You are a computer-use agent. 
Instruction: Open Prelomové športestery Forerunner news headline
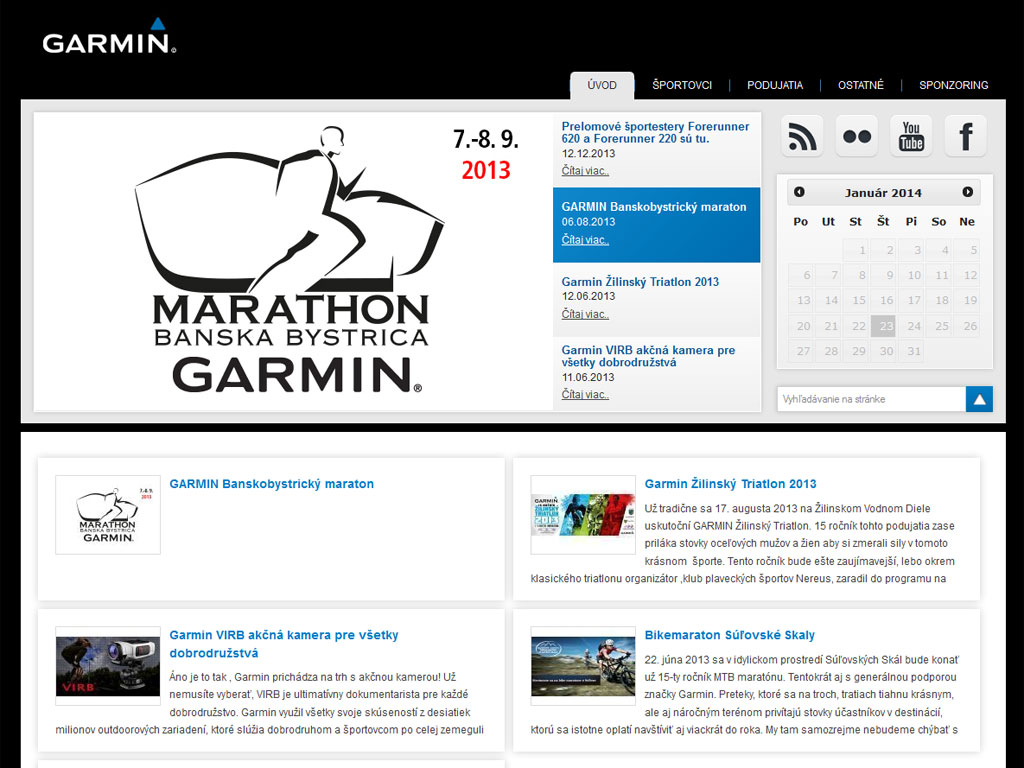(655, 133)
